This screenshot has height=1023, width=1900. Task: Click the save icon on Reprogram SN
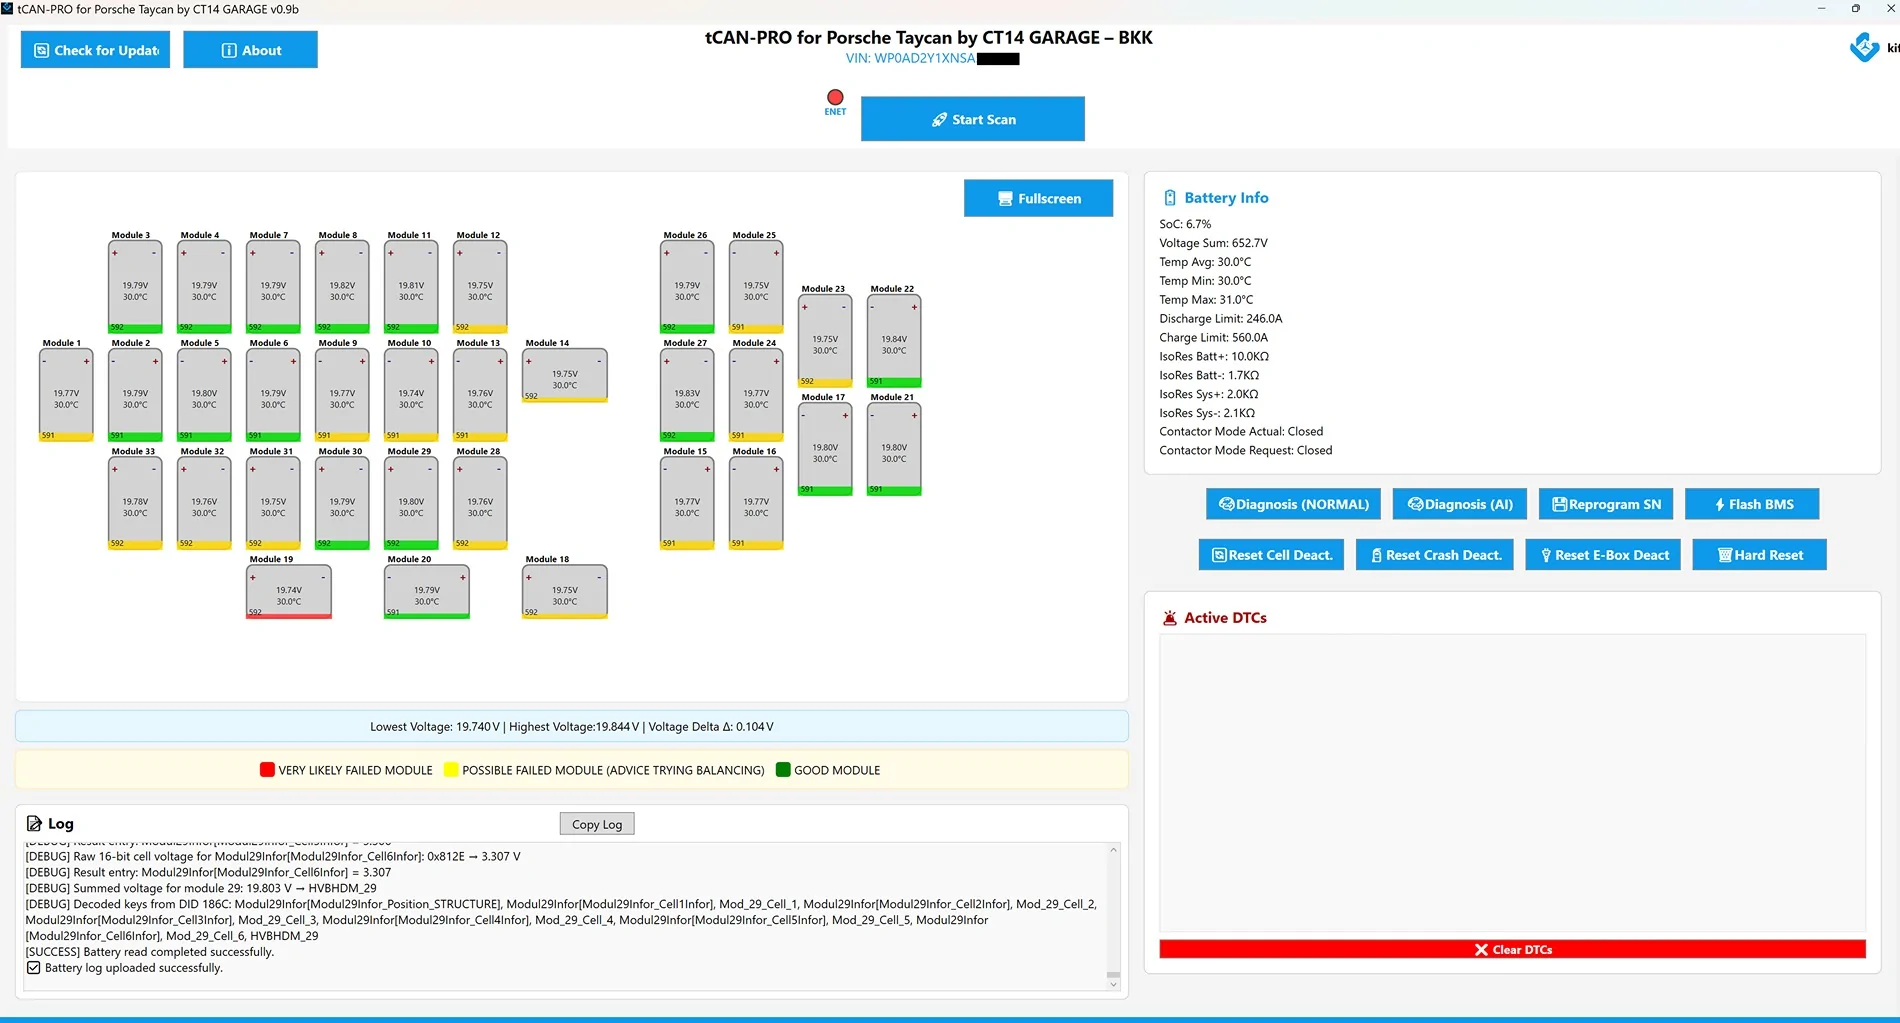click(x=1558, y=504)
